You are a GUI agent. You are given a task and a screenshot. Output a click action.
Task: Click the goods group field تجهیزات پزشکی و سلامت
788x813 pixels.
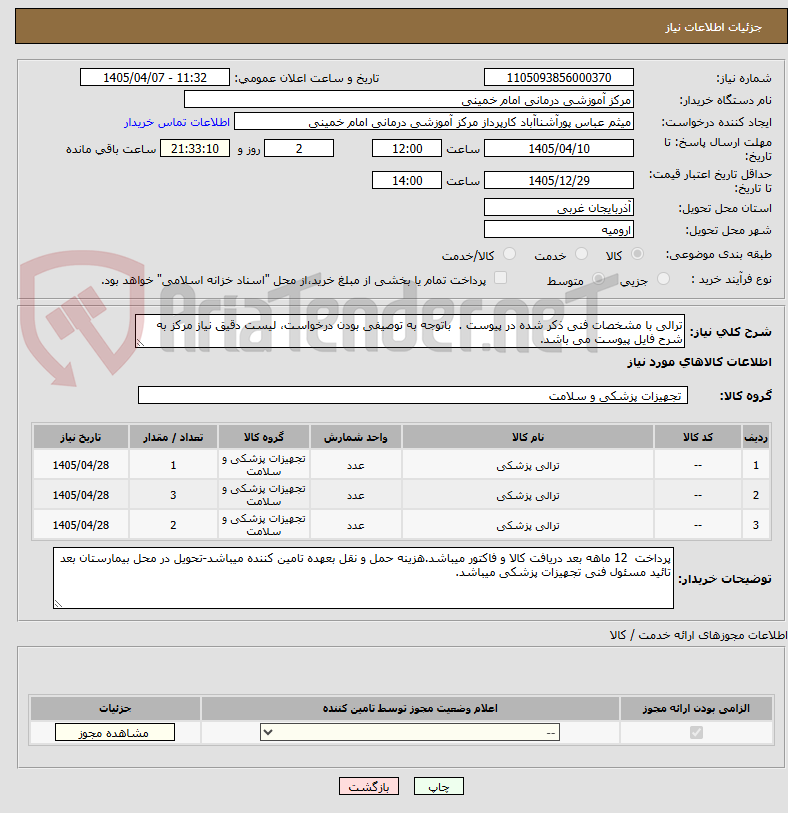click(x=413, y=395)
